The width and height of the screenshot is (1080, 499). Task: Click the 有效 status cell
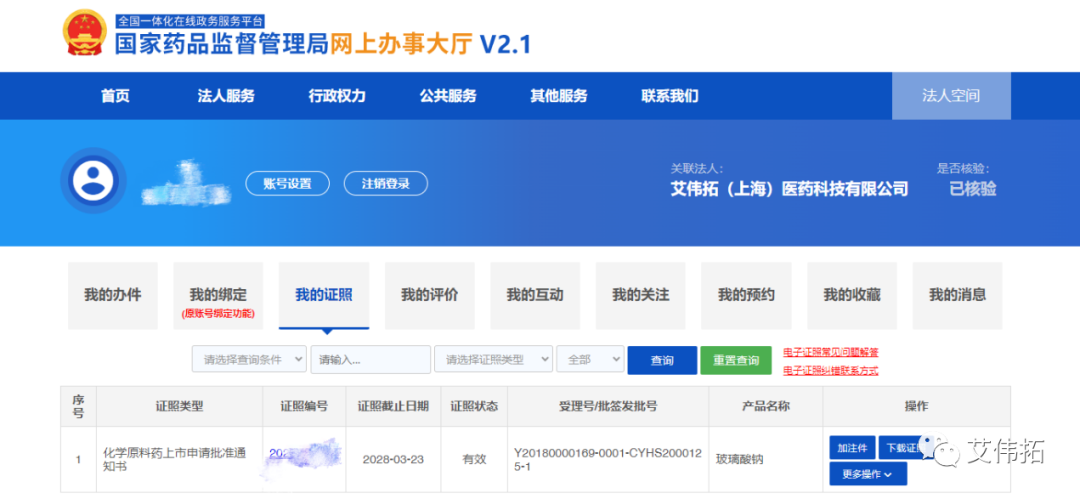[x=474, y=459]
